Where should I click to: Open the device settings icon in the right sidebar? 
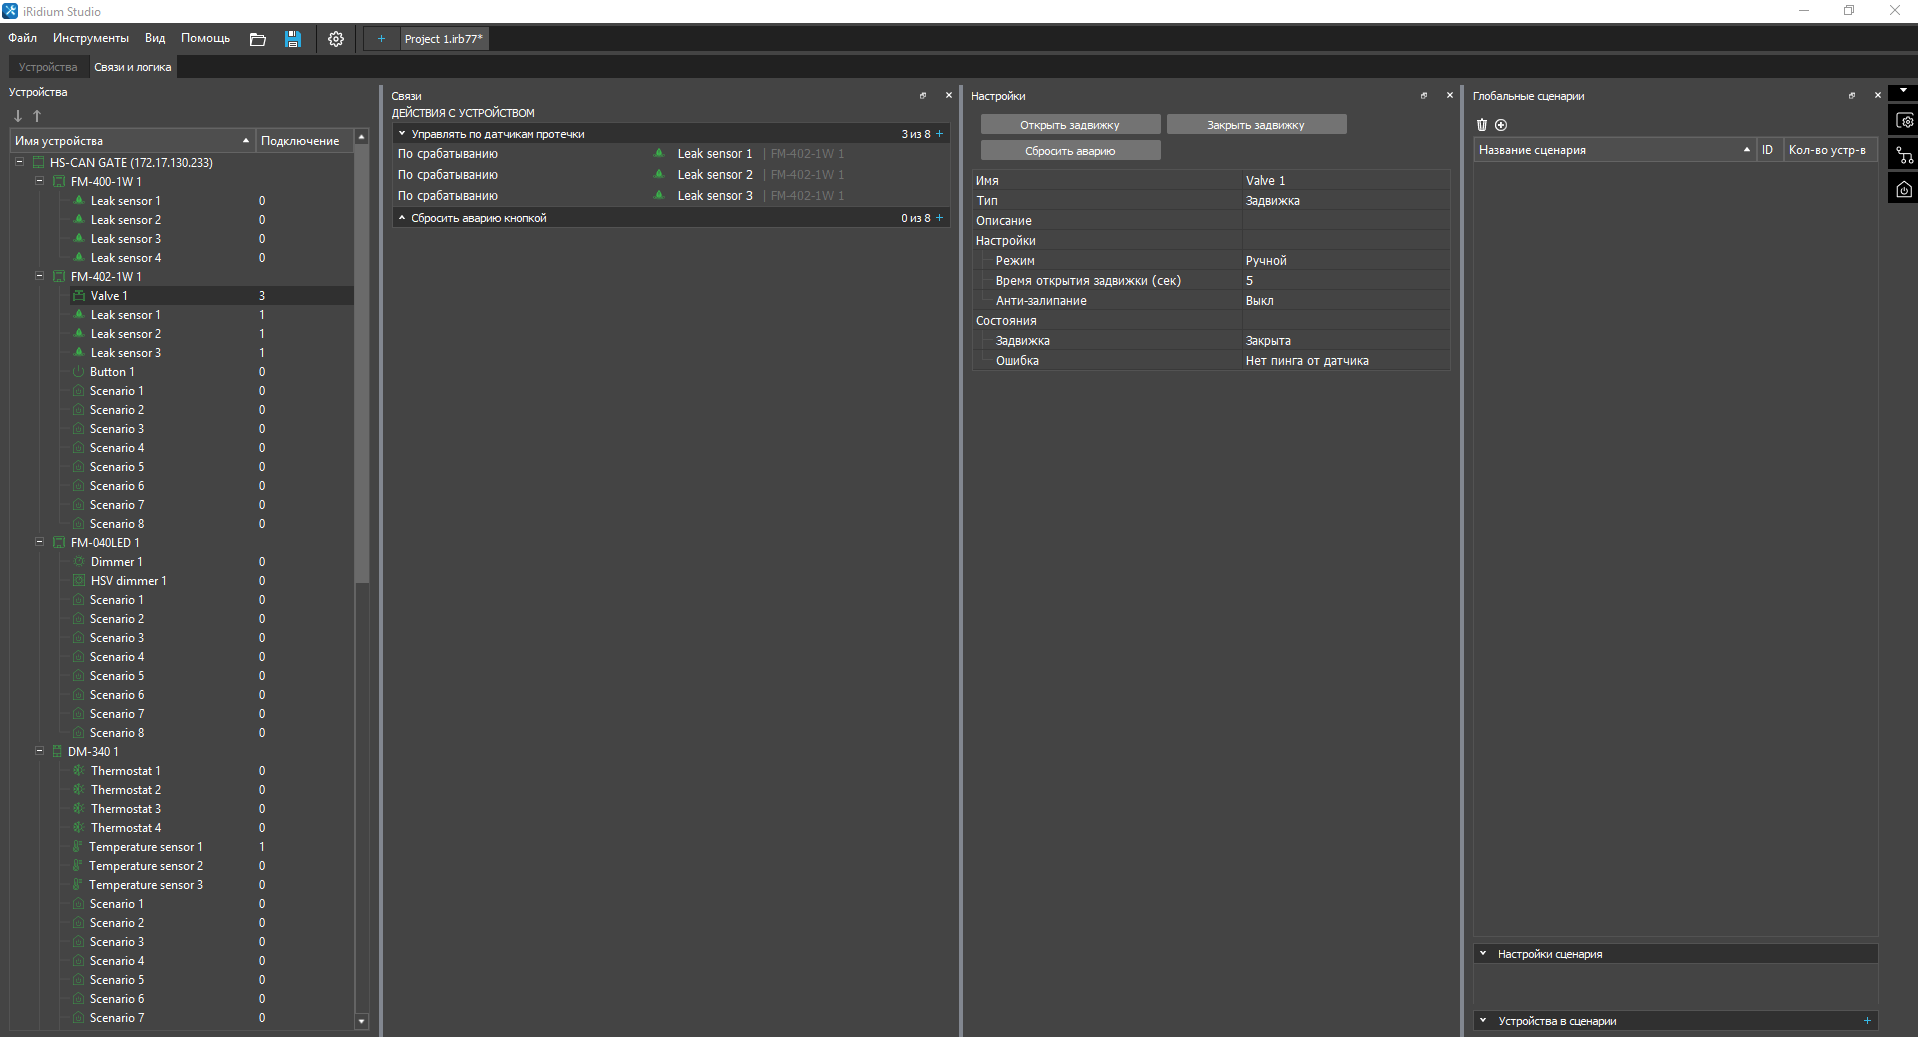1905,122
